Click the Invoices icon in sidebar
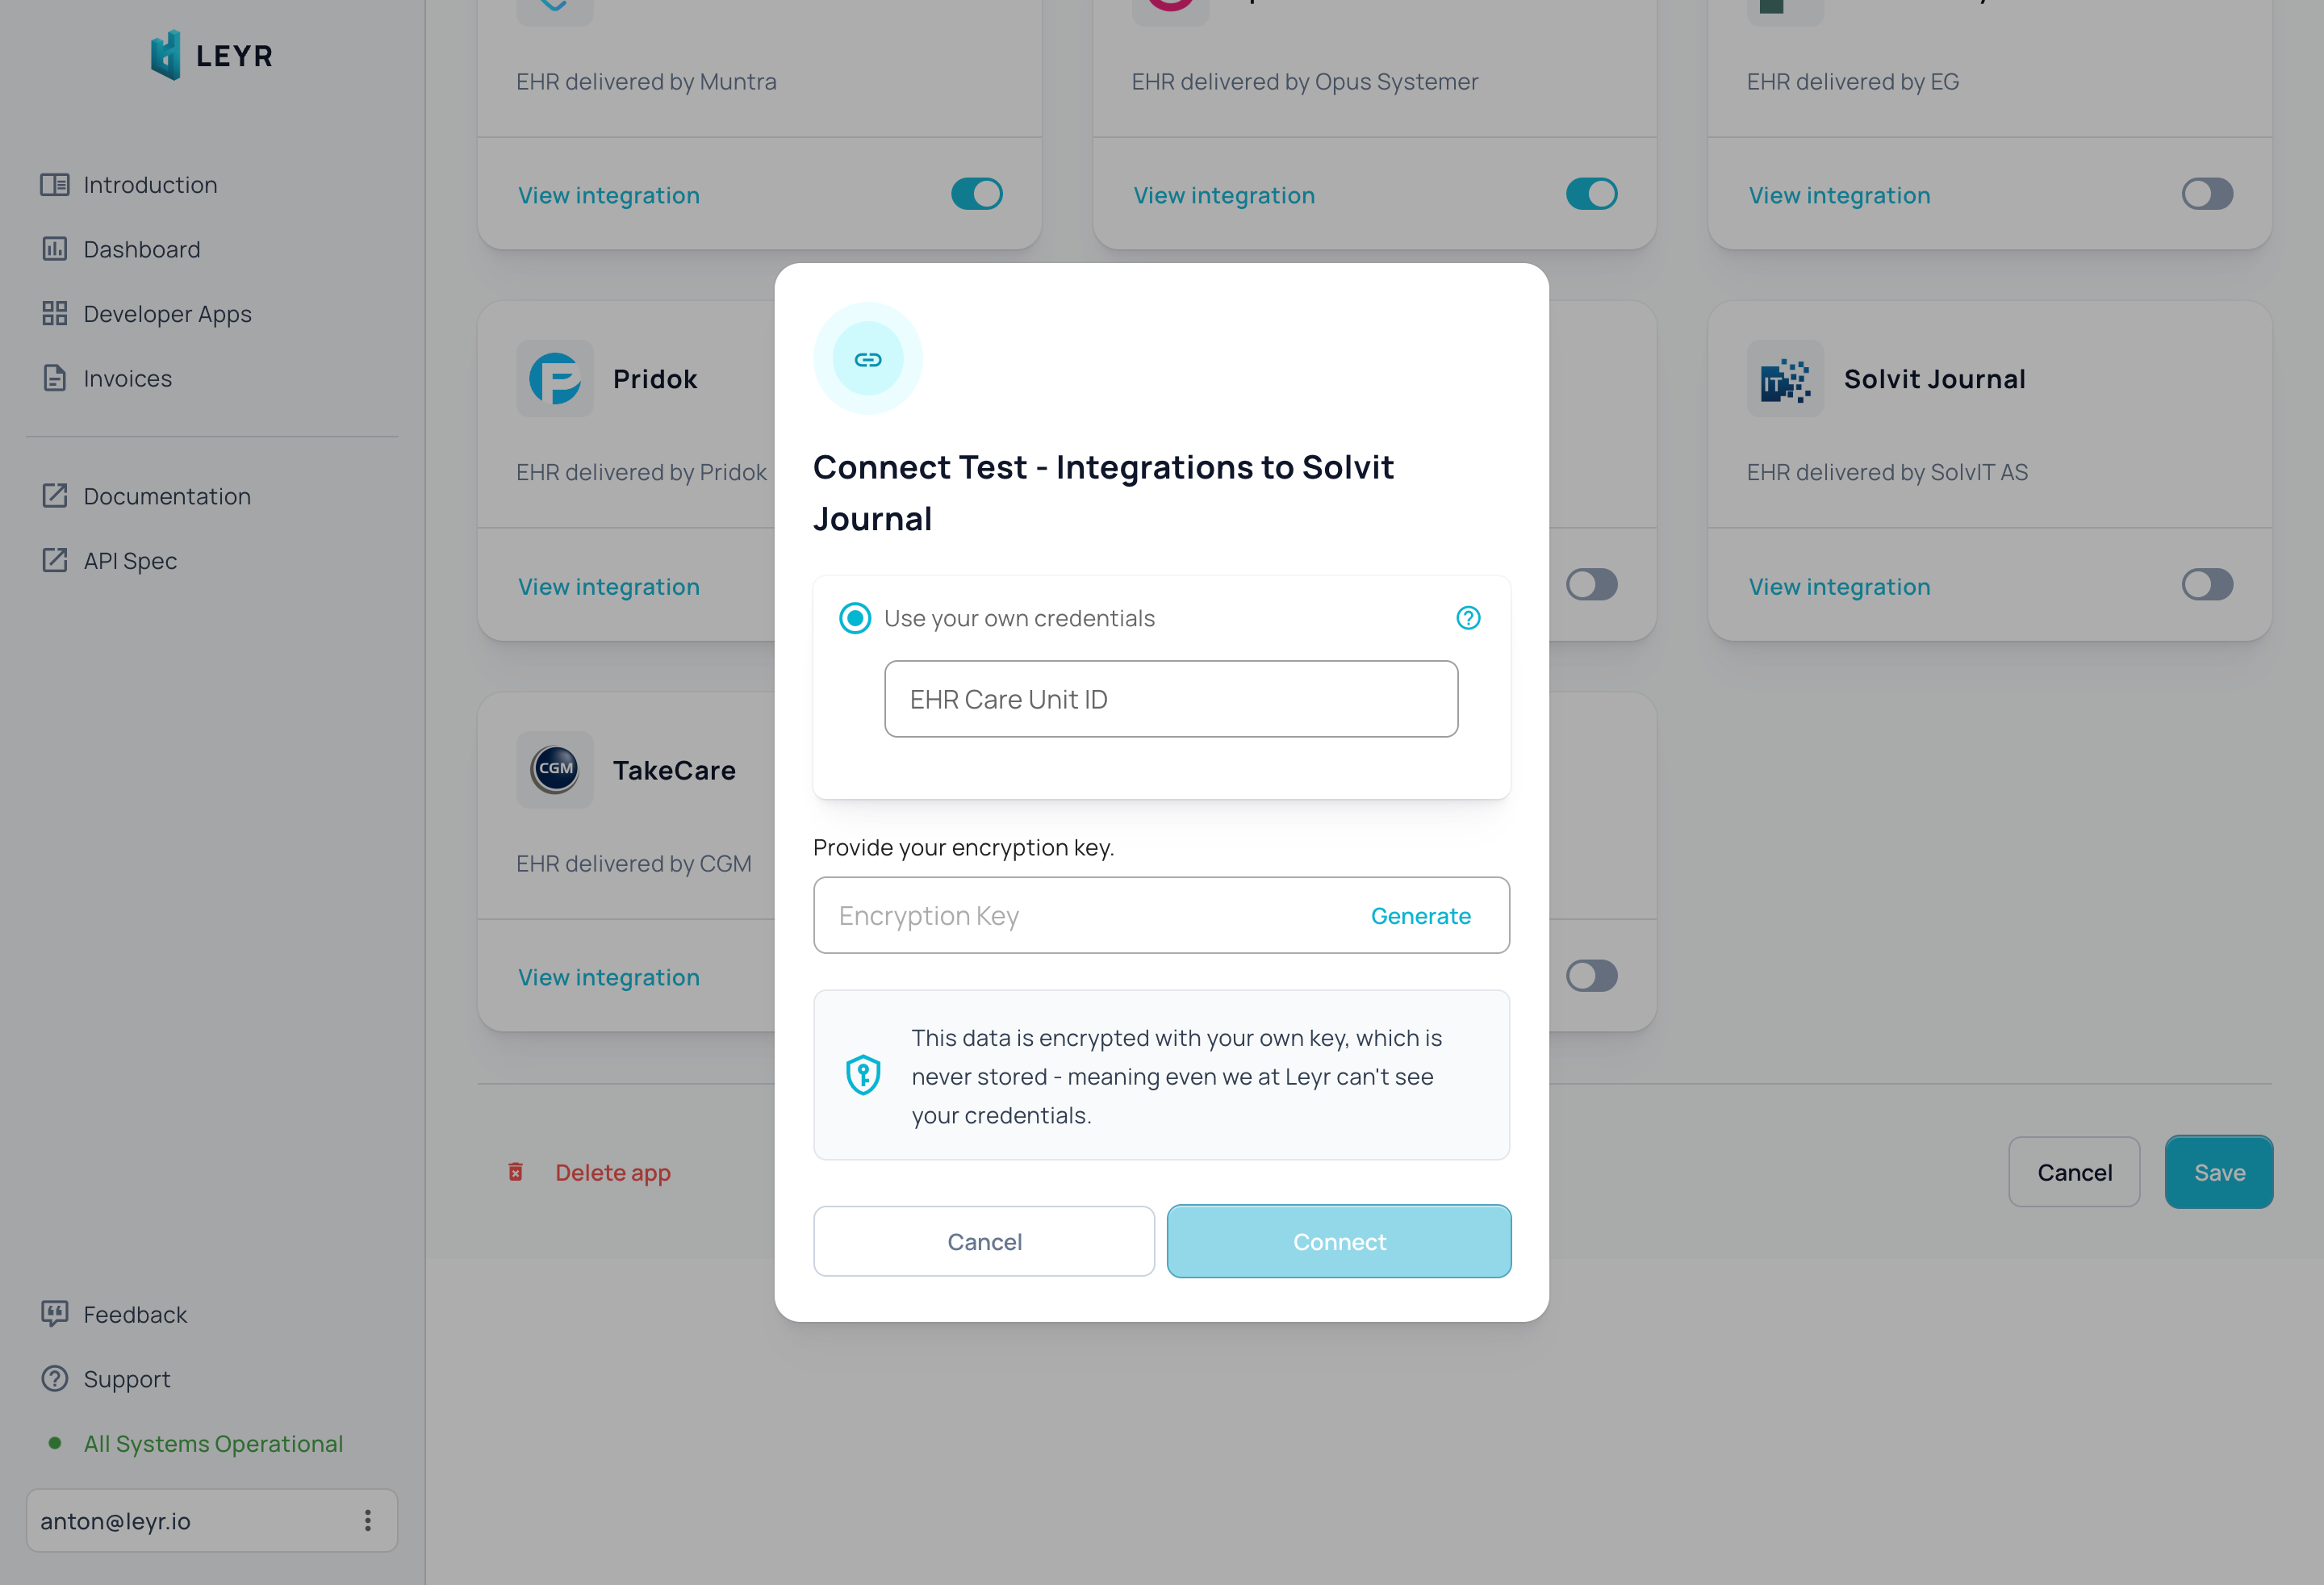This screenshot has width=2324, height=1585. [55, 378]
